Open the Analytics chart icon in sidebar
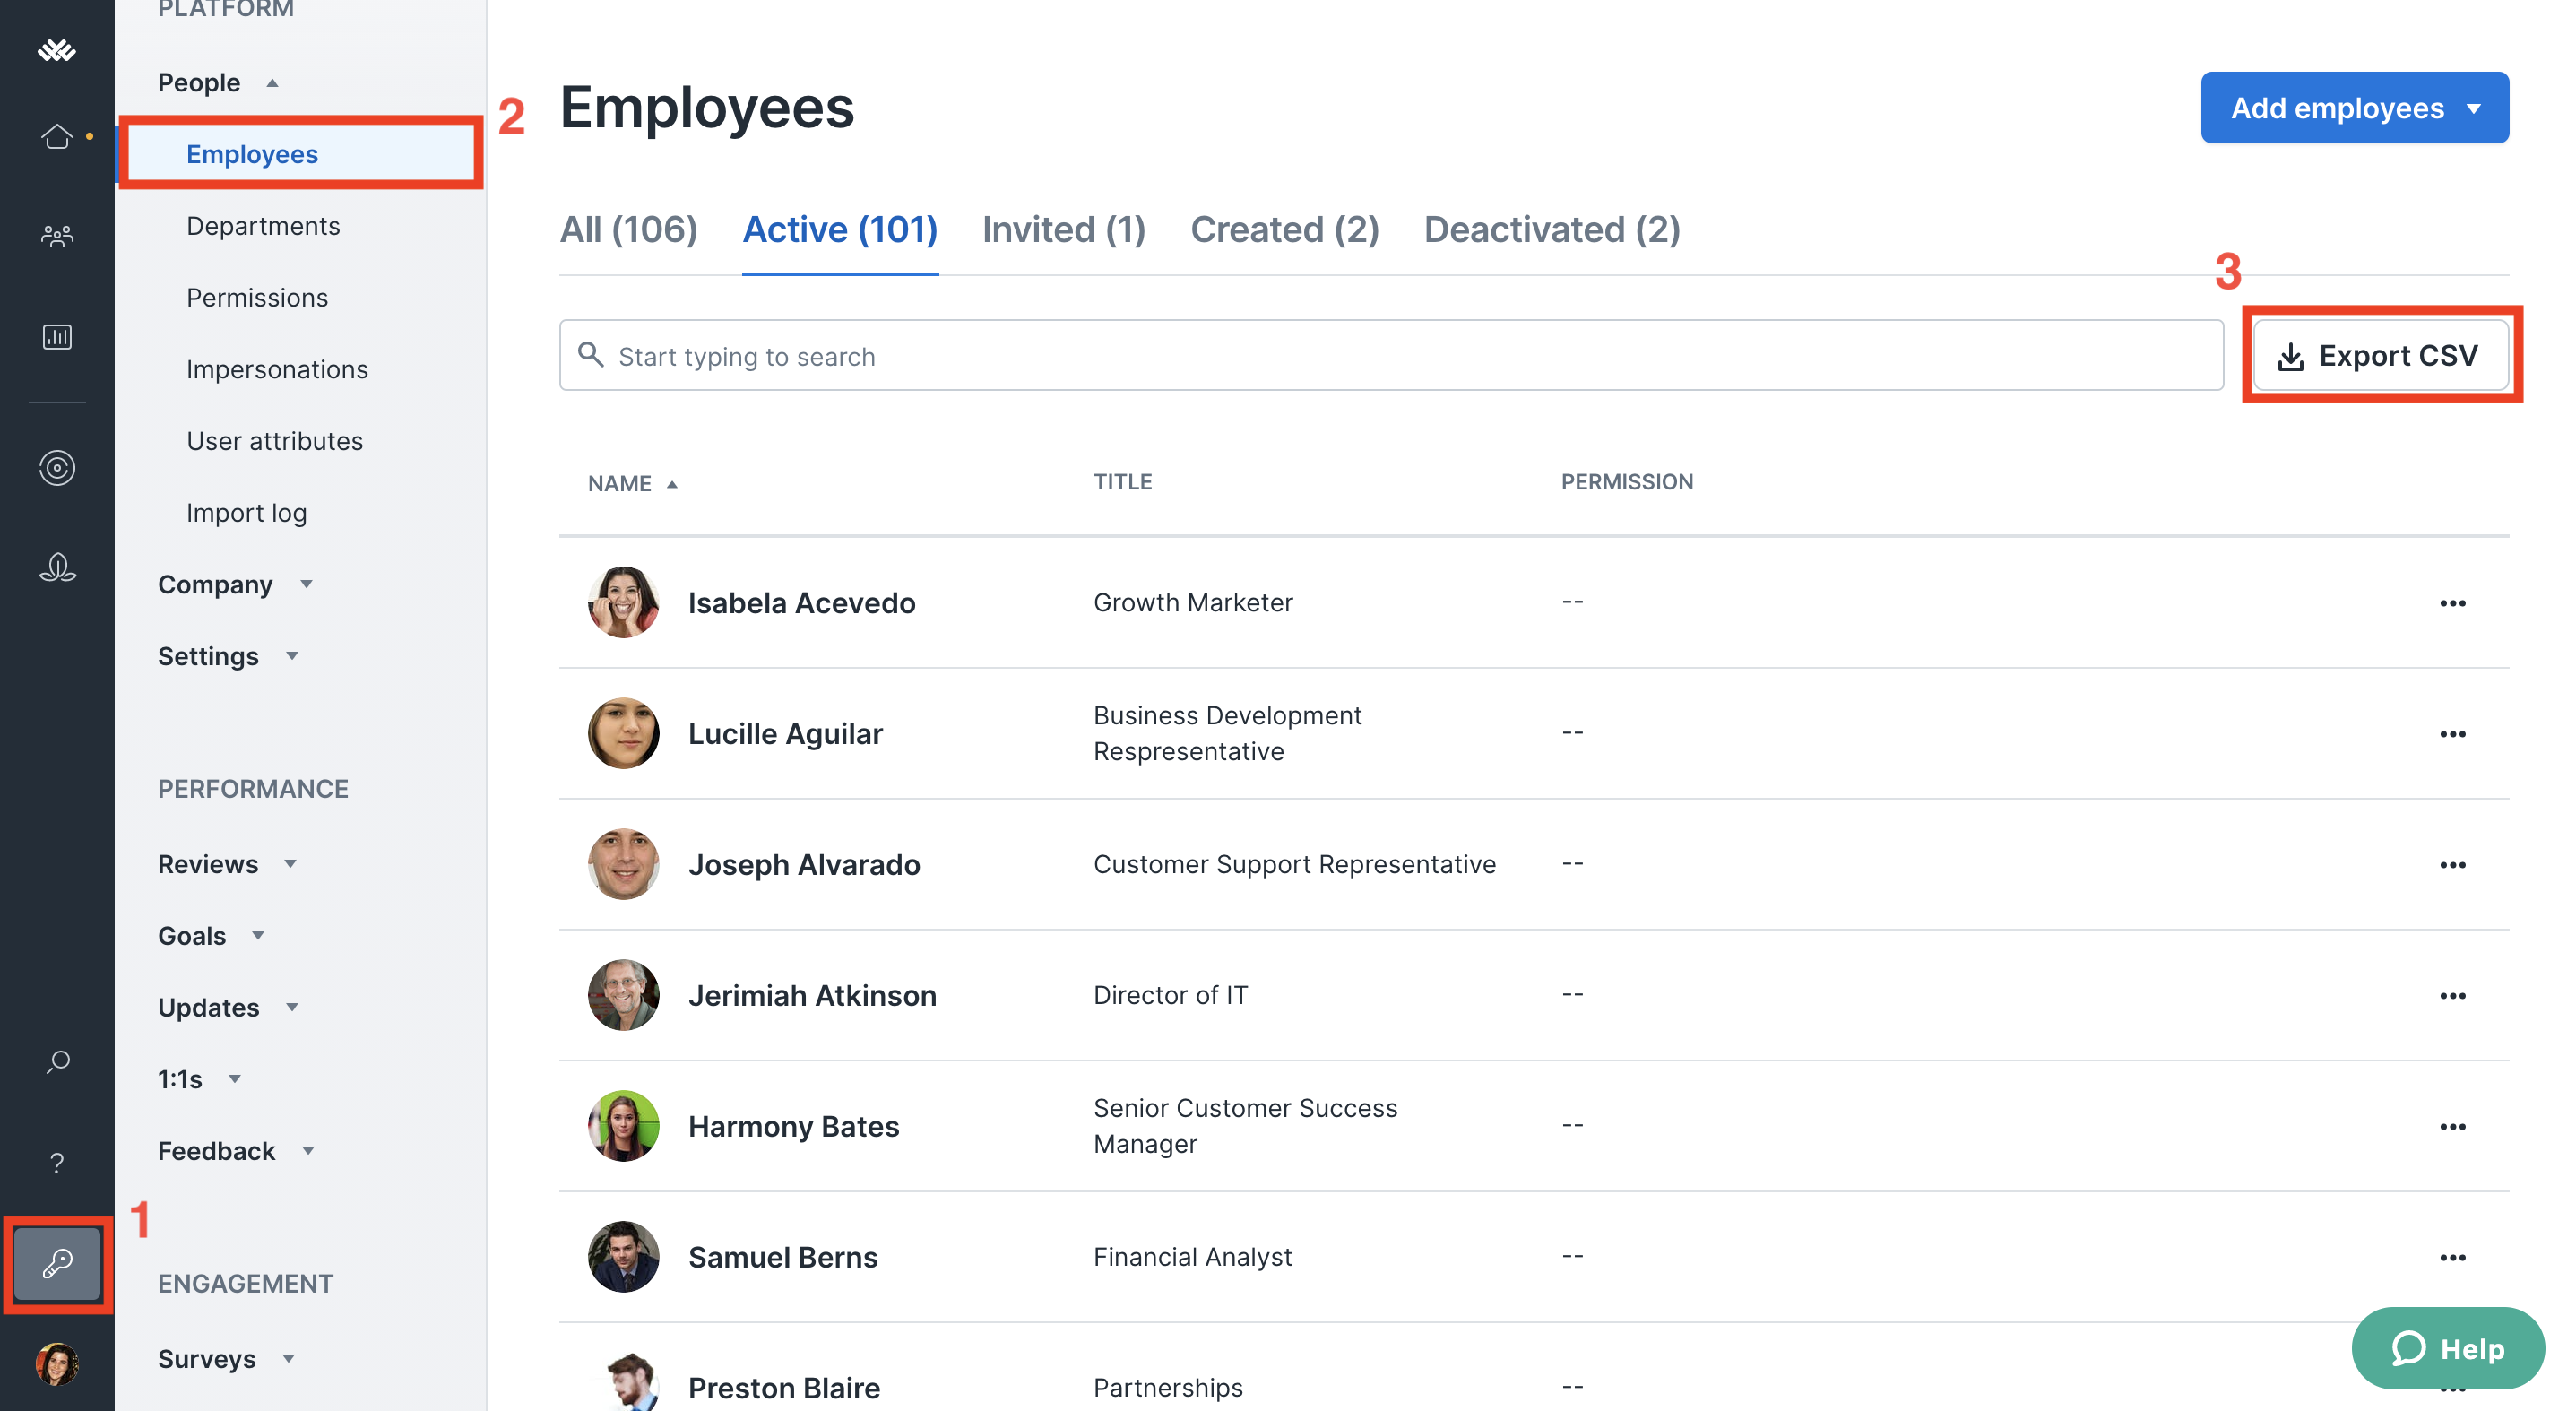The height and width of the screenshot is (1411, 2576). (57, 336)
